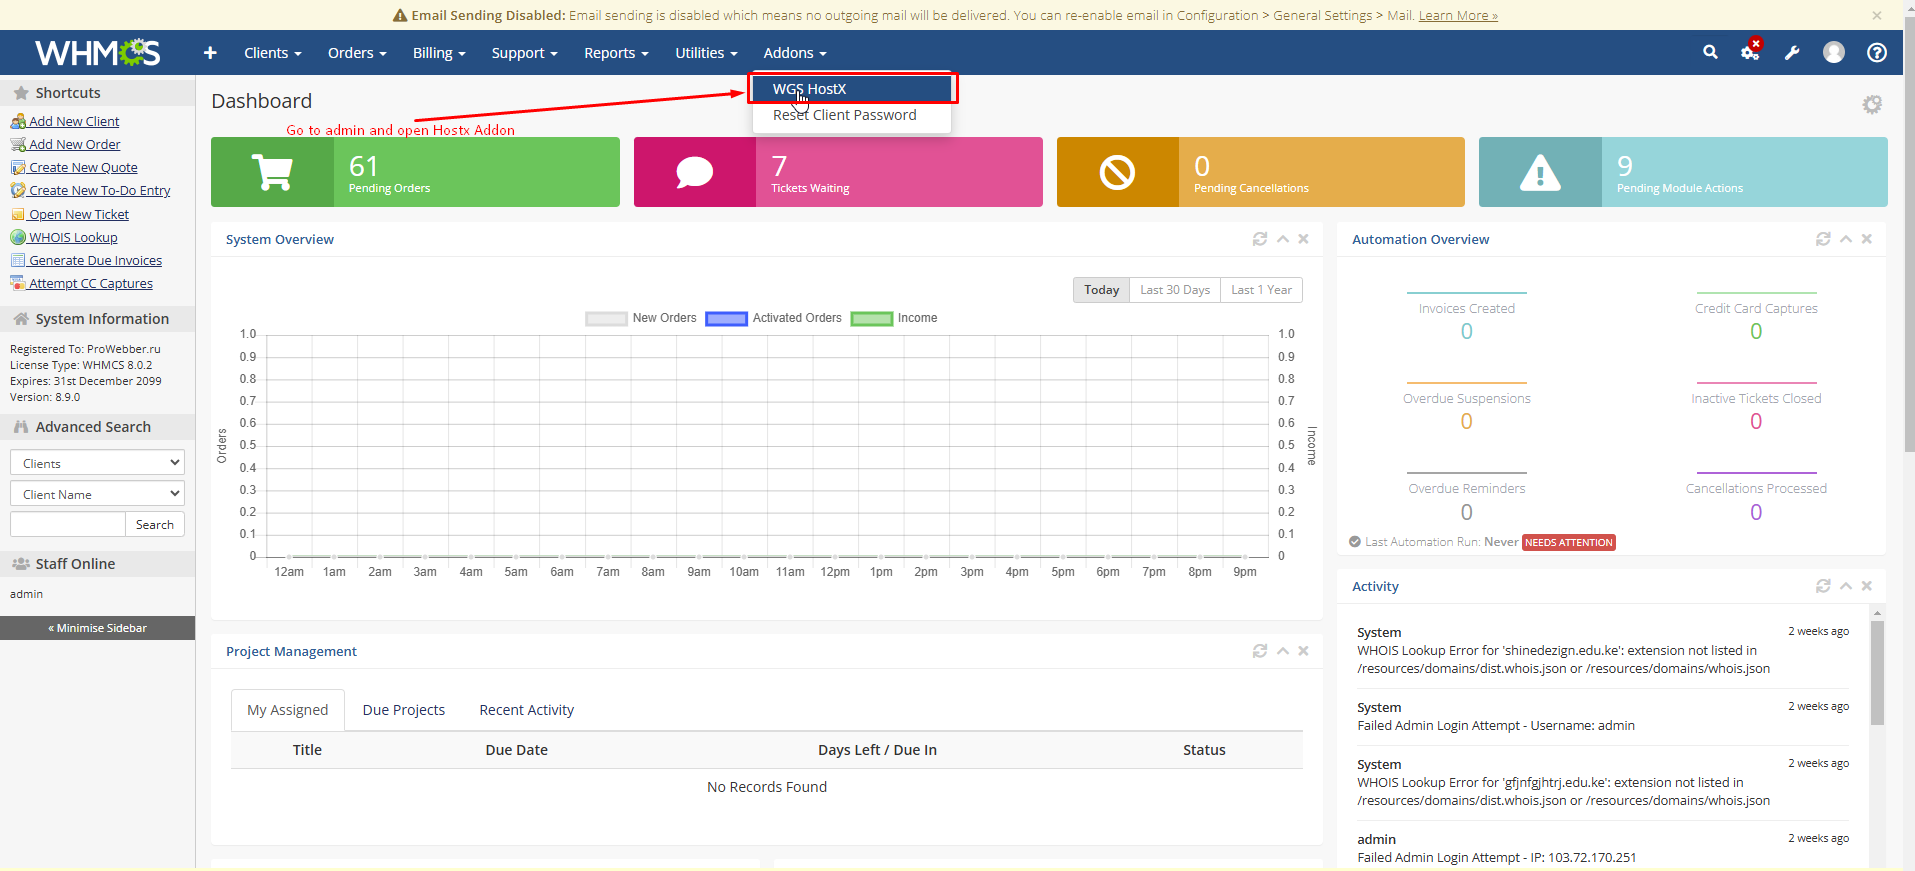Click the search magnifier icon in navbar

[1710, 52]
